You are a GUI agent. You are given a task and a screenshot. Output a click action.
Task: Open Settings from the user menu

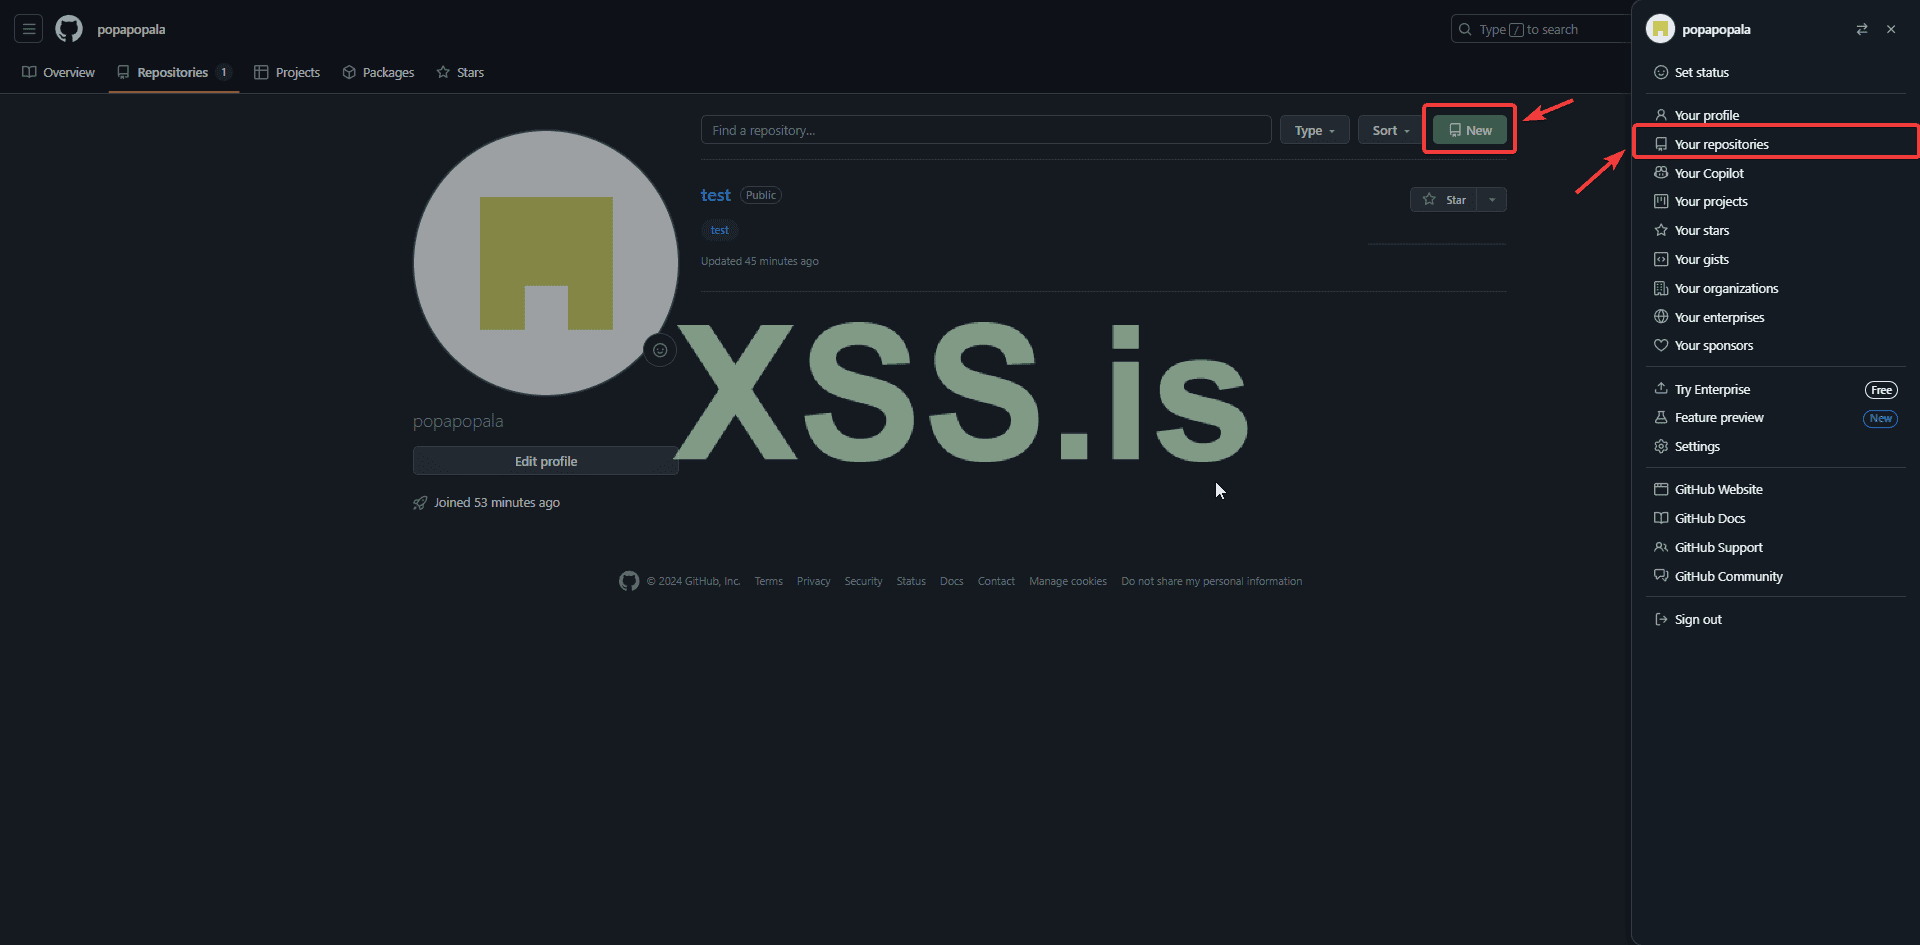(1775, 446)
